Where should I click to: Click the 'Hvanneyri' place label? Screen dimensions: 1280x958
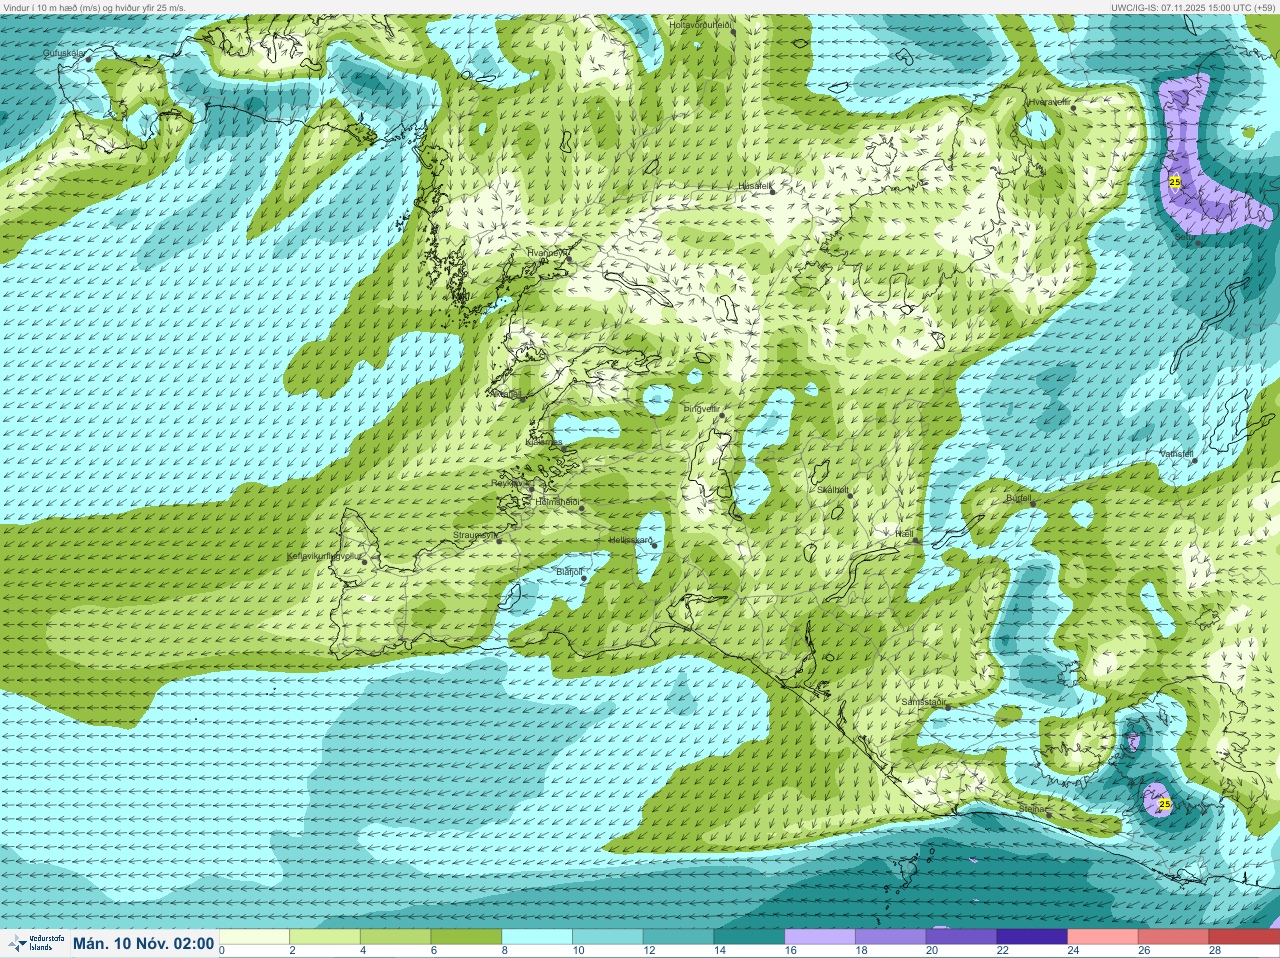coord(547,253)
